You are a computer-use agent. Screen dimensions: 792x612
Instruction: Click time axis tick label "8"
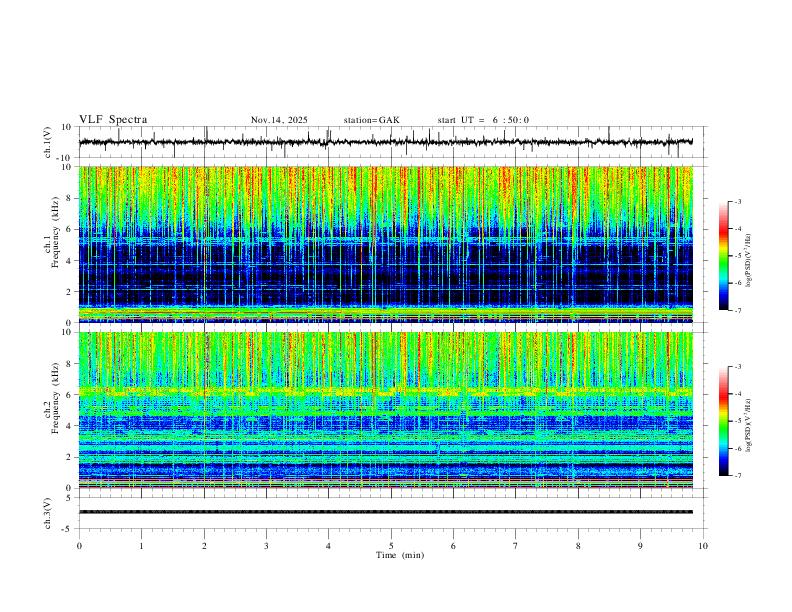[578, 546]
